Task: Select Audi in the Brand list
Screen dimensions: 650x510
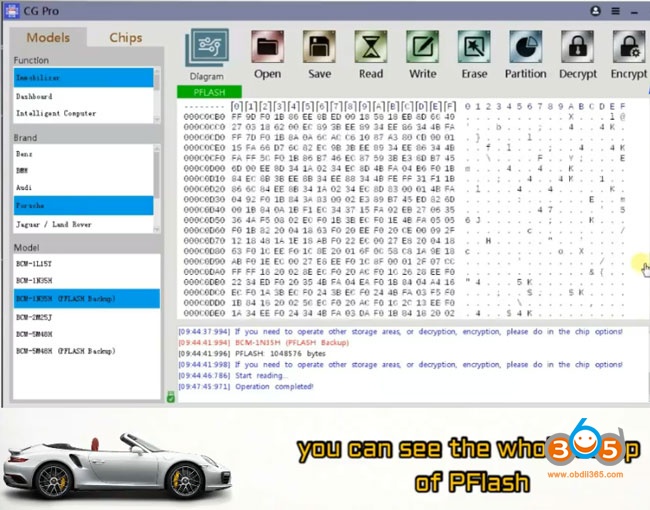Action: pyautogui.click(x=25, y=187)
